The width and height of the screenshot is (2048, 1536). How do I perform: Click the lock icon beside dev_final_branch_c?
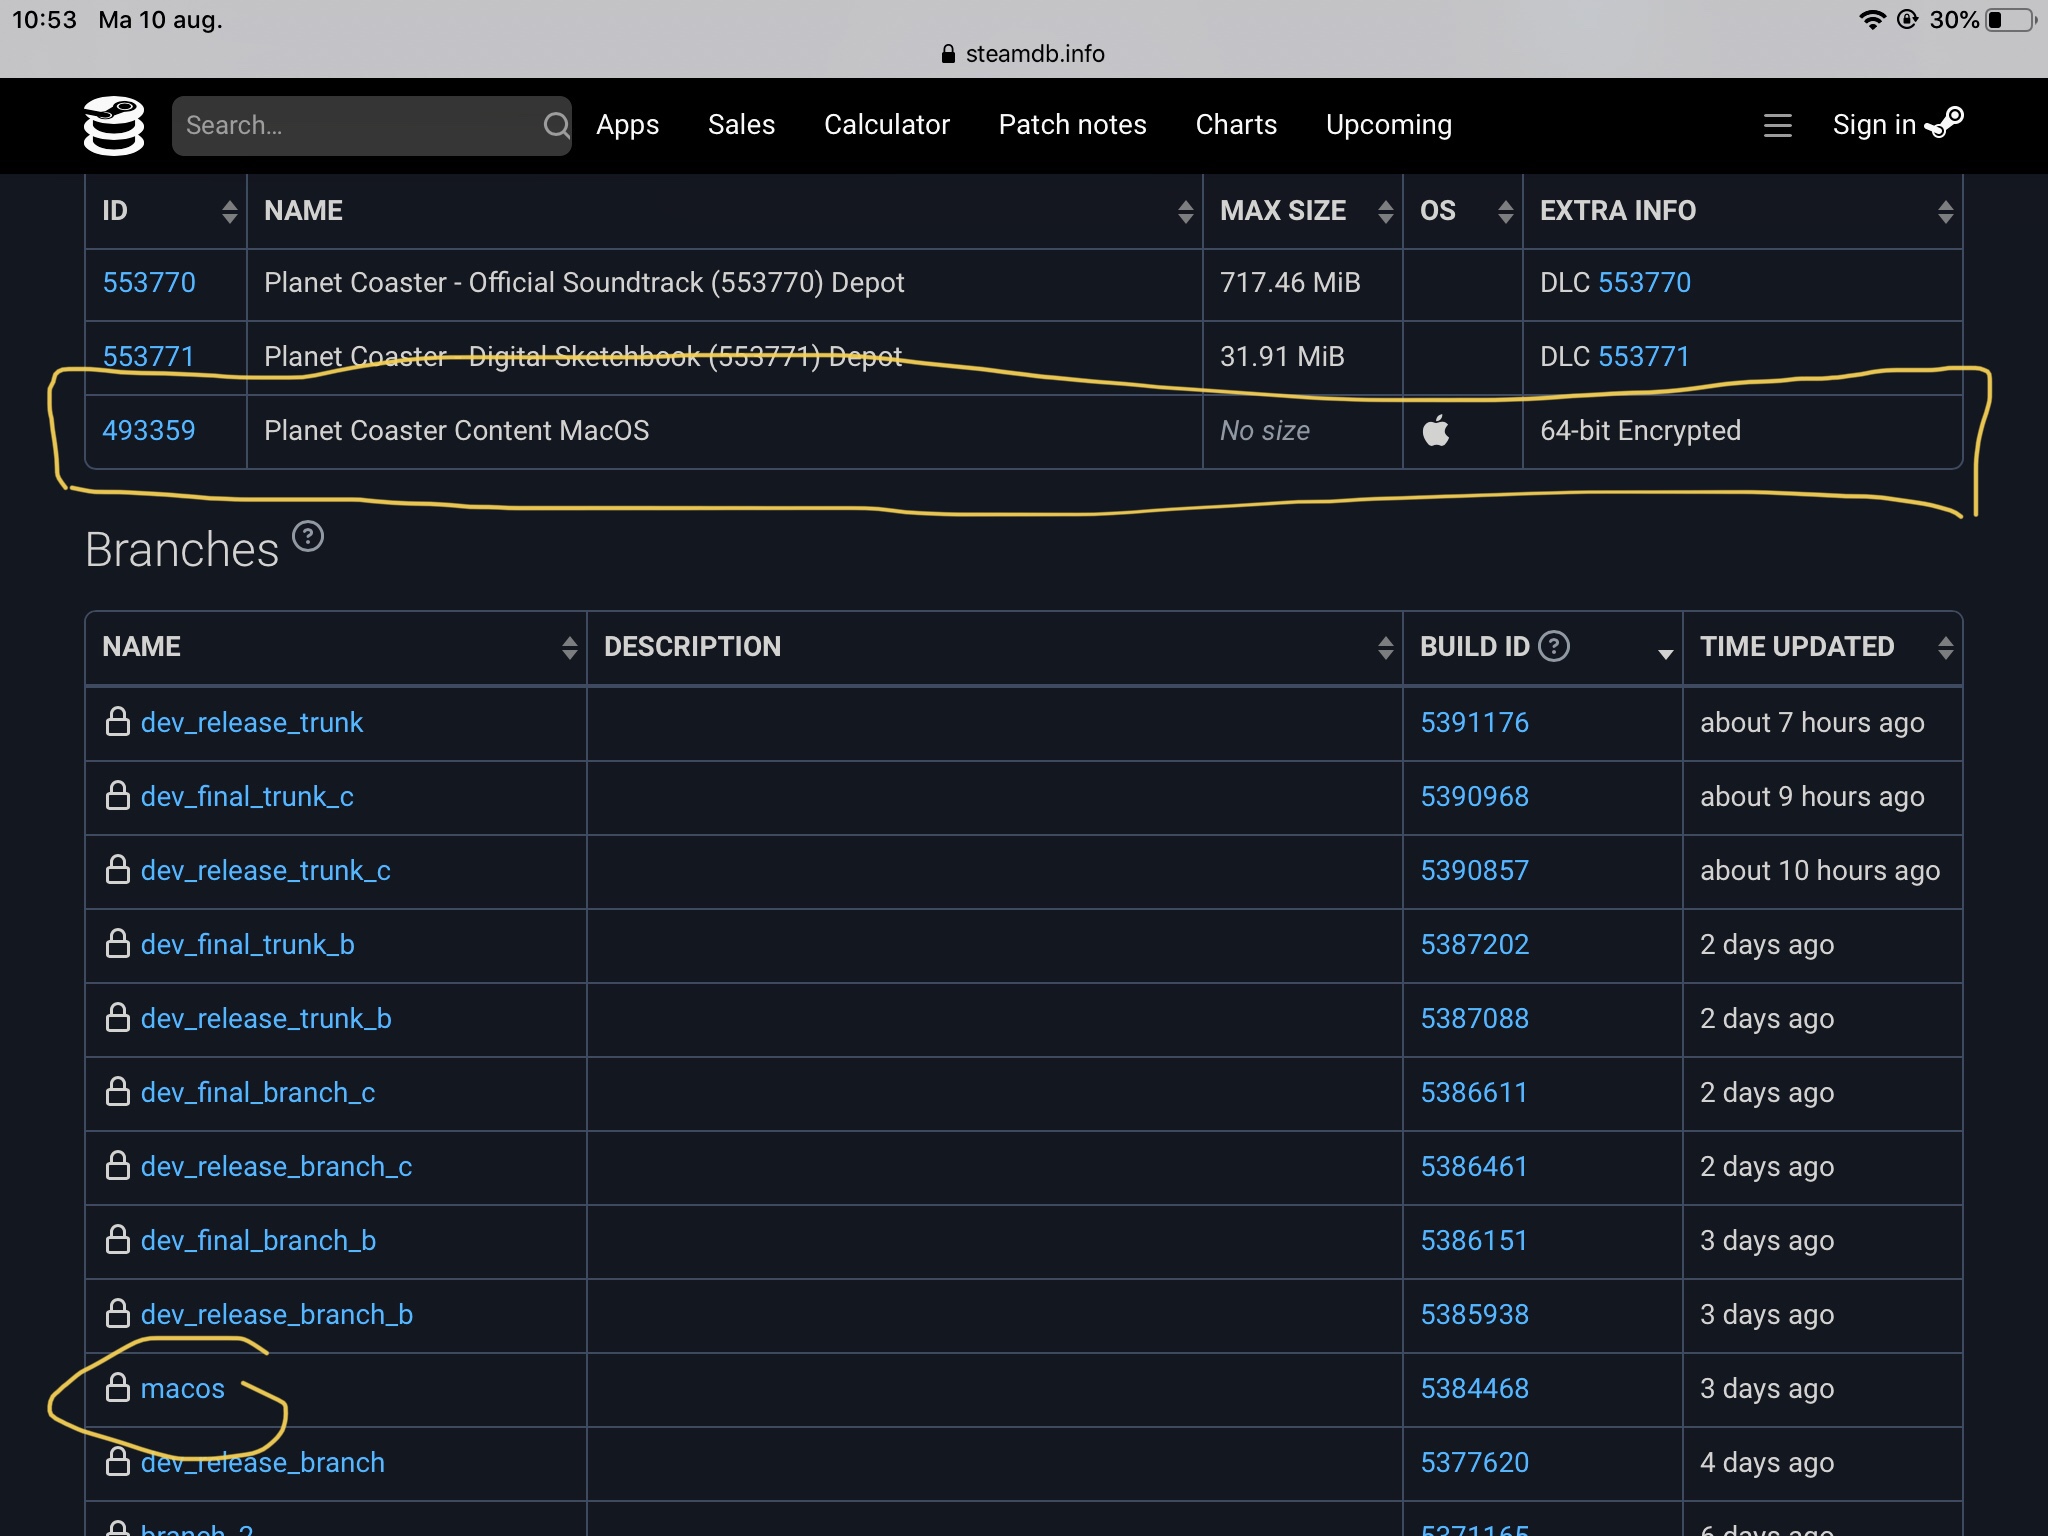coord(118,1091)
